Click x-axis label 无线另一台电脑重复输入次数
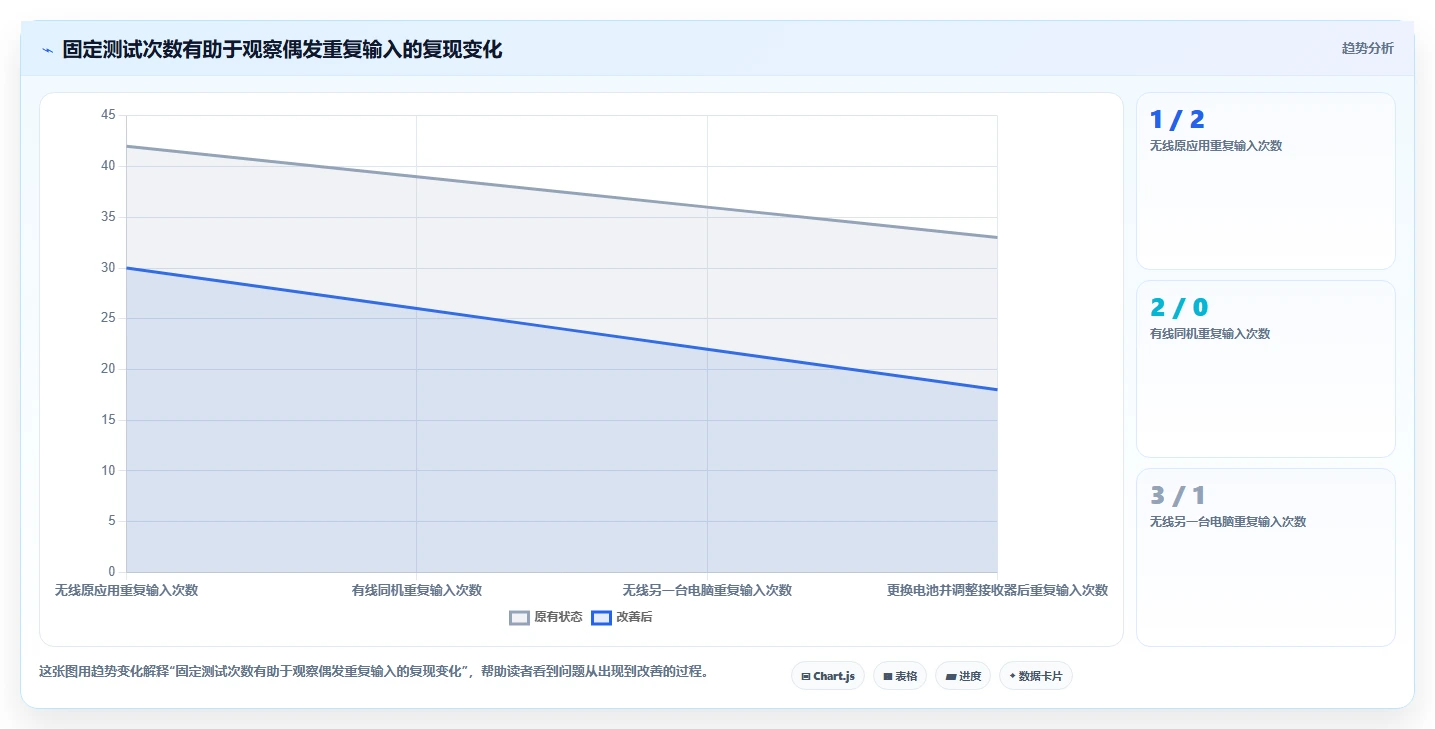This screenshot has width=1435, height=729. tap(707, 590)
